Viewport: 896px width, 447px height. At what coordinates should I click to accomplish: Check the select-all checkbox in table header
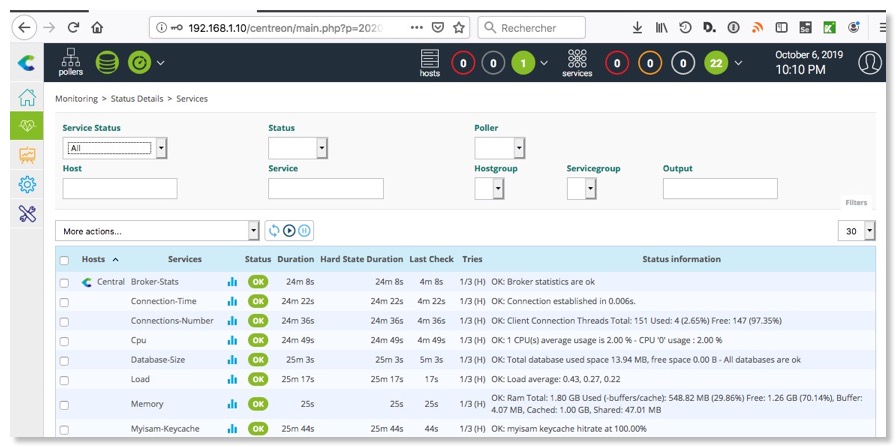[x=64, y=260]
